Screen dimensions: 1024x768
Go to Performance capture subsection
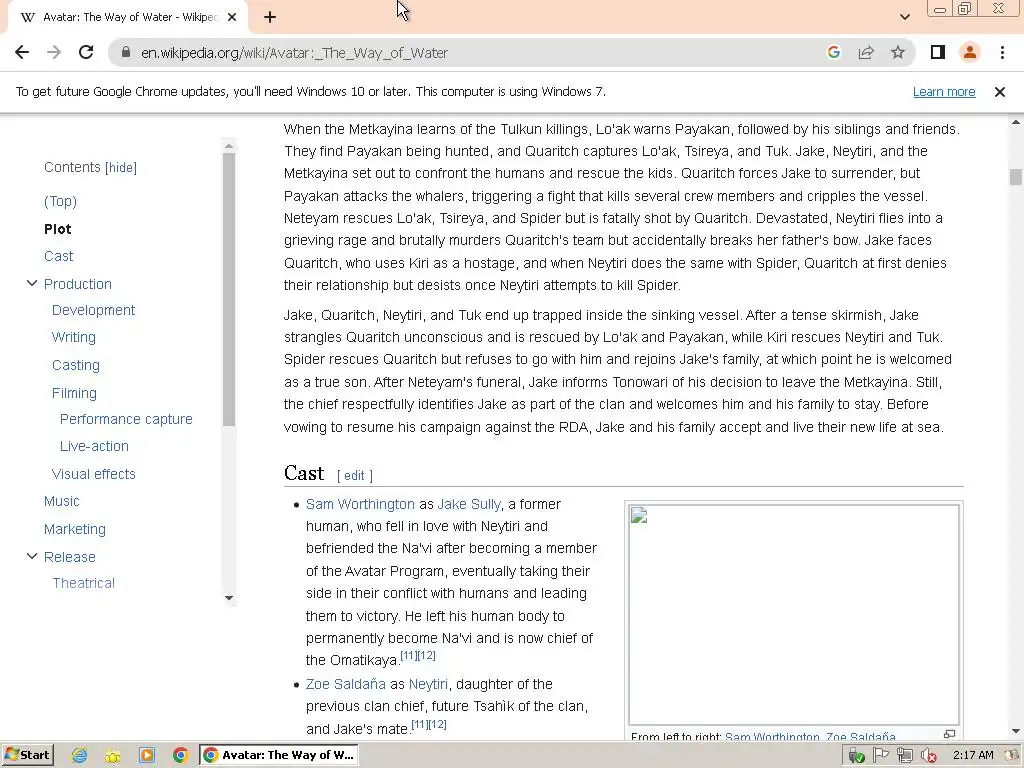(x=126, y=419)
